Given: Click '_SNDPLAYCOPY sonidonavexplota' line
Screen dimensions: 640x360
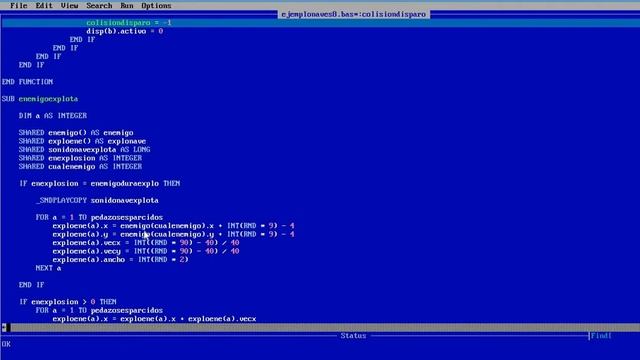Looking at the screenshot, I should (97, 200).
